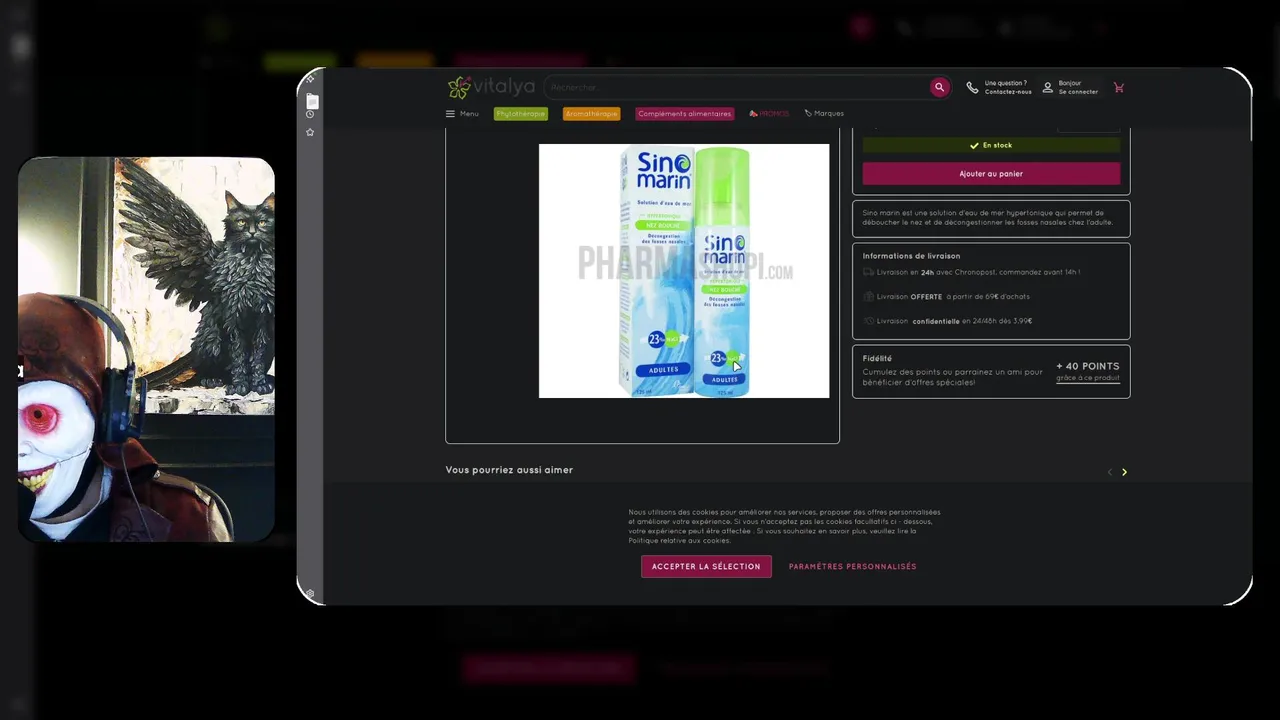Click the Vitalya flower logo

pyautogui.click(x=459, y=87)
